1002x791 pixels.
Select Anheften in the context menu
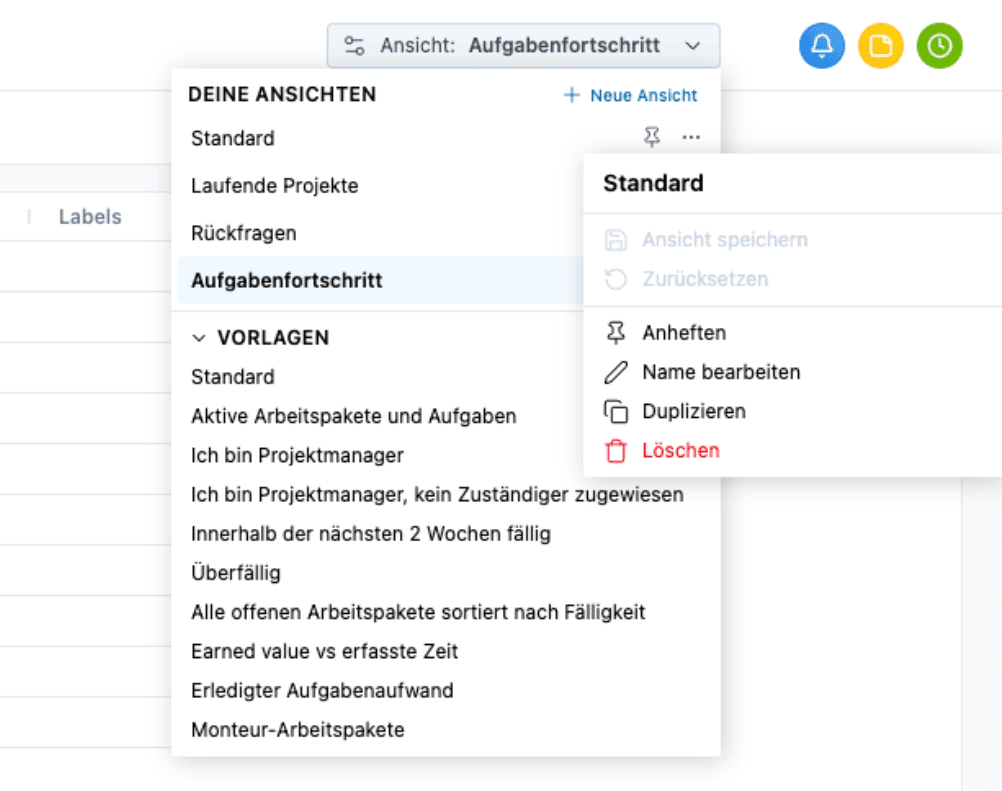click(792, 333)
